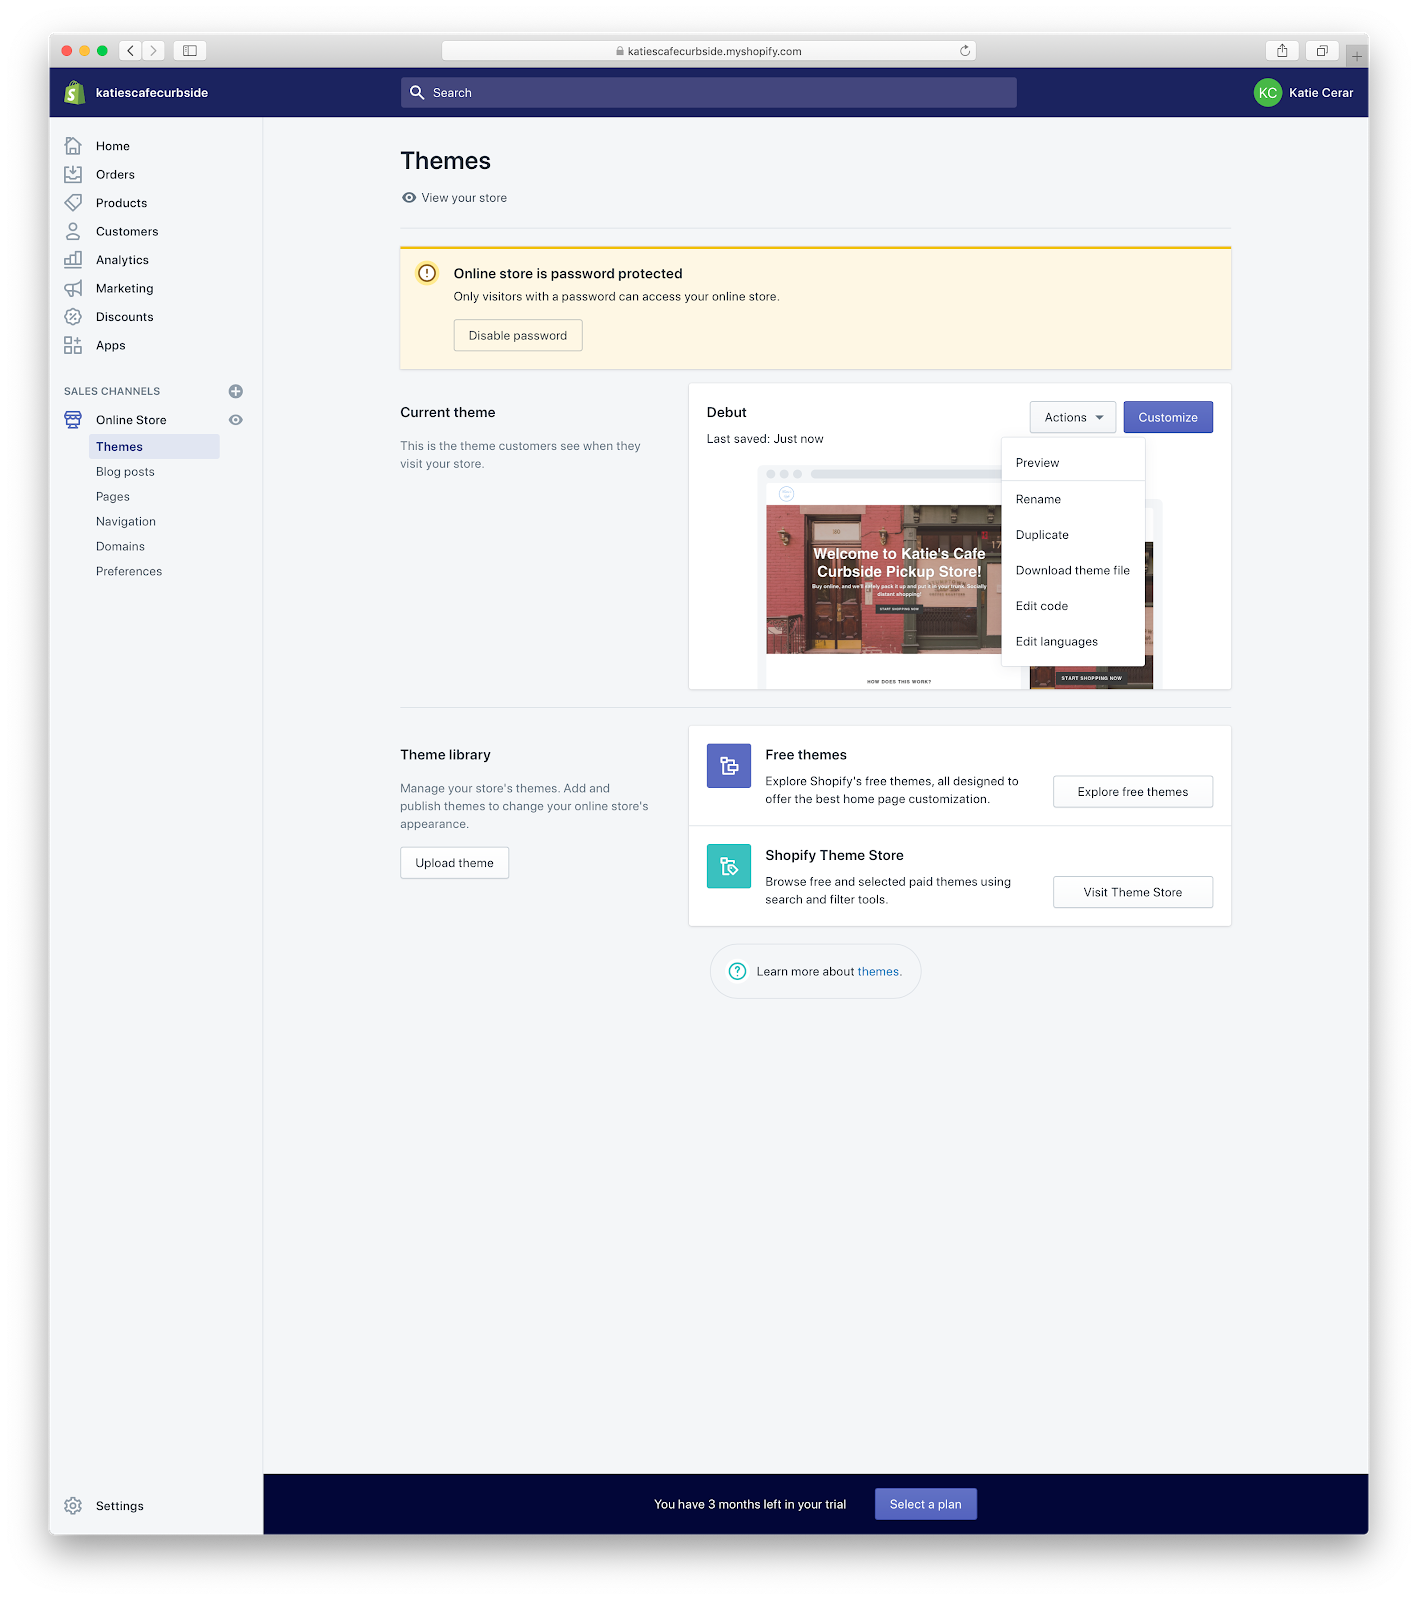
Task: Click the SALES CHANNELS heading
Action: tap(112, 391)
